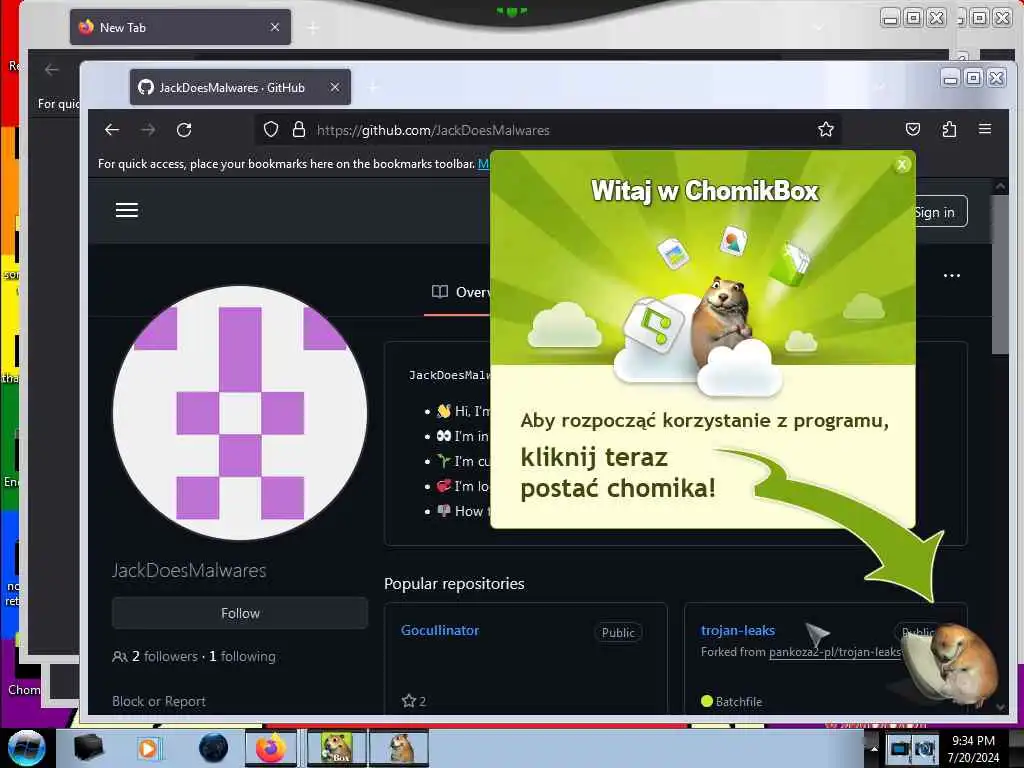Follow JackDoesMalwares
Viewport: 1024px width, 768px height.
(240, 613)
